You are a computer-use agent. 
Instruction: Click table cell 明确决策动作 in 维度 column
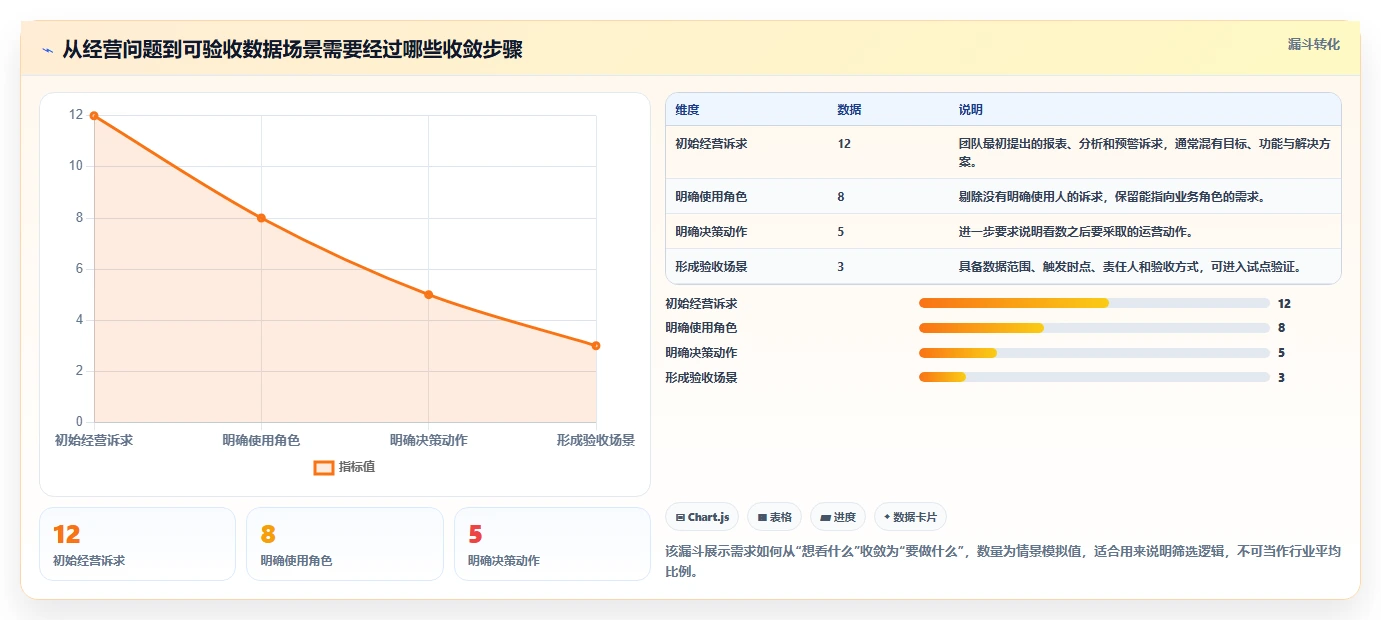711,232
